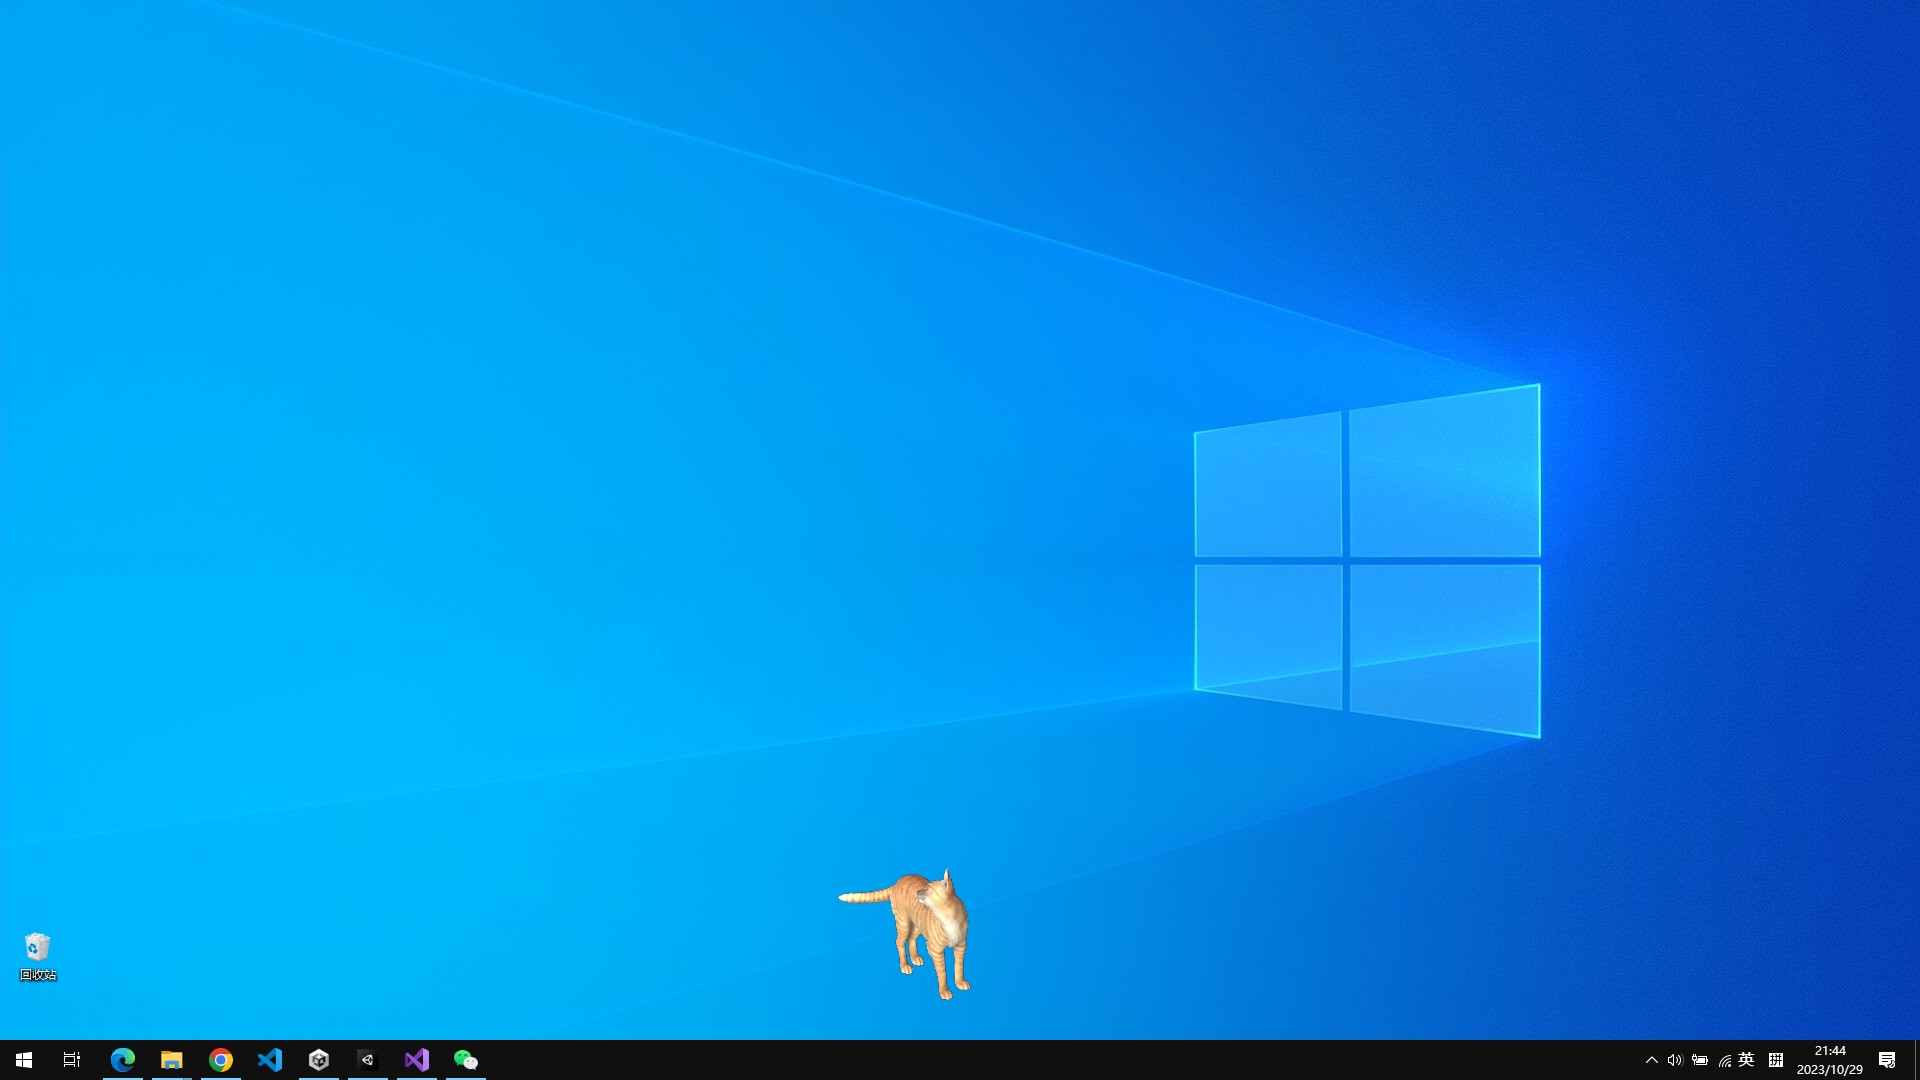Click the 拼 pinyin IME icon

point(1776,1060)
